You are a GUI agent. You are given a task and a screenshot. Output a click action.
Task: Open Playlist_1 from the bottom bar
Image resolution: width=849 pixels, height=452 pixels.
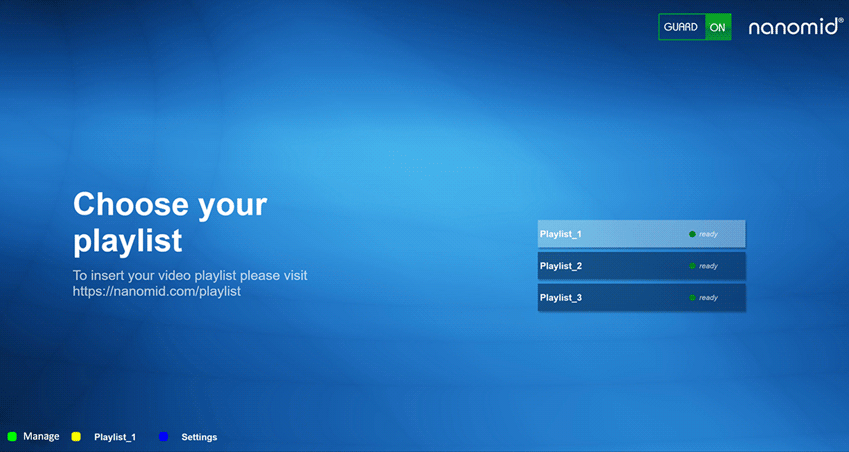[x=115, y=437]
